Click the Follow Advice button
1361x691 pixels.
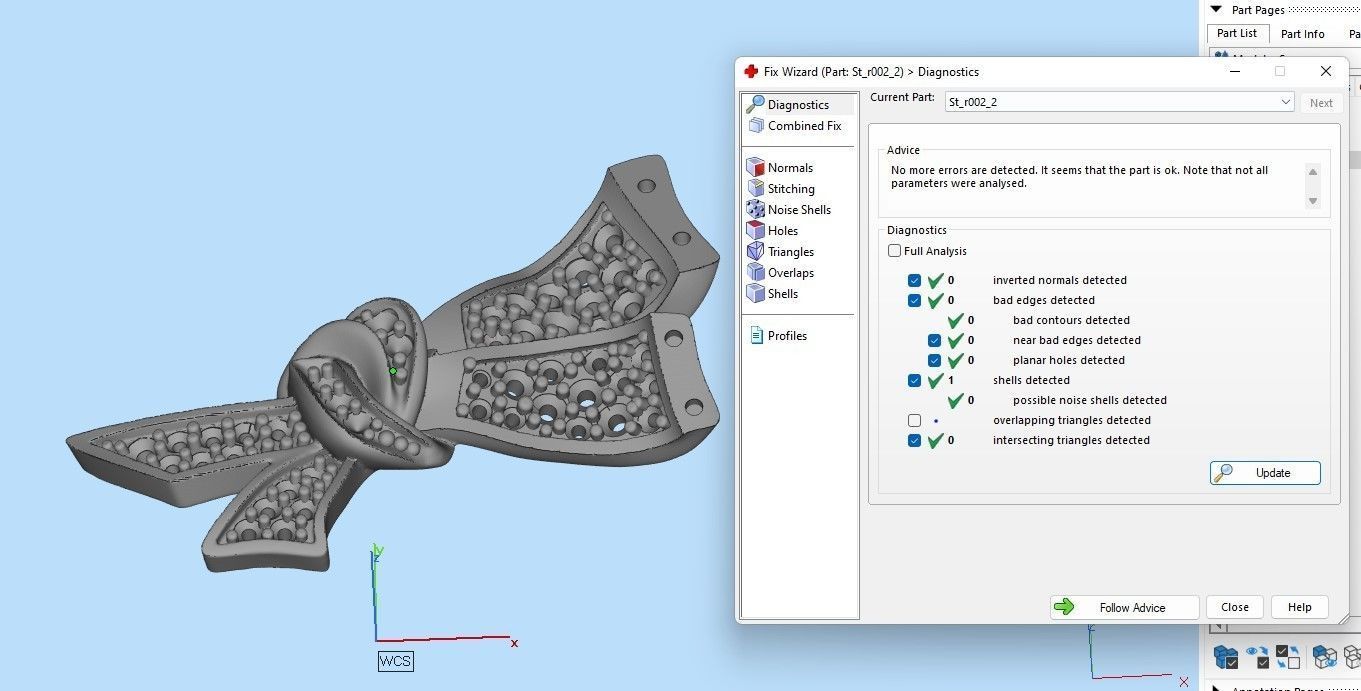pos(1124,607)
